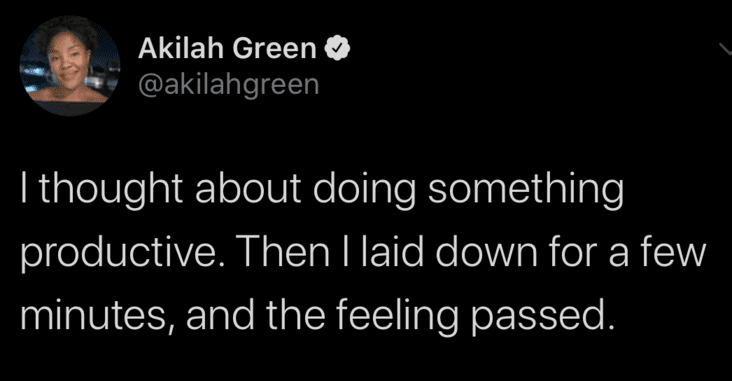Screen dimensions: 732x381
Task: Visit the @akilahgreen handle
Action: (x=229, y=85)
